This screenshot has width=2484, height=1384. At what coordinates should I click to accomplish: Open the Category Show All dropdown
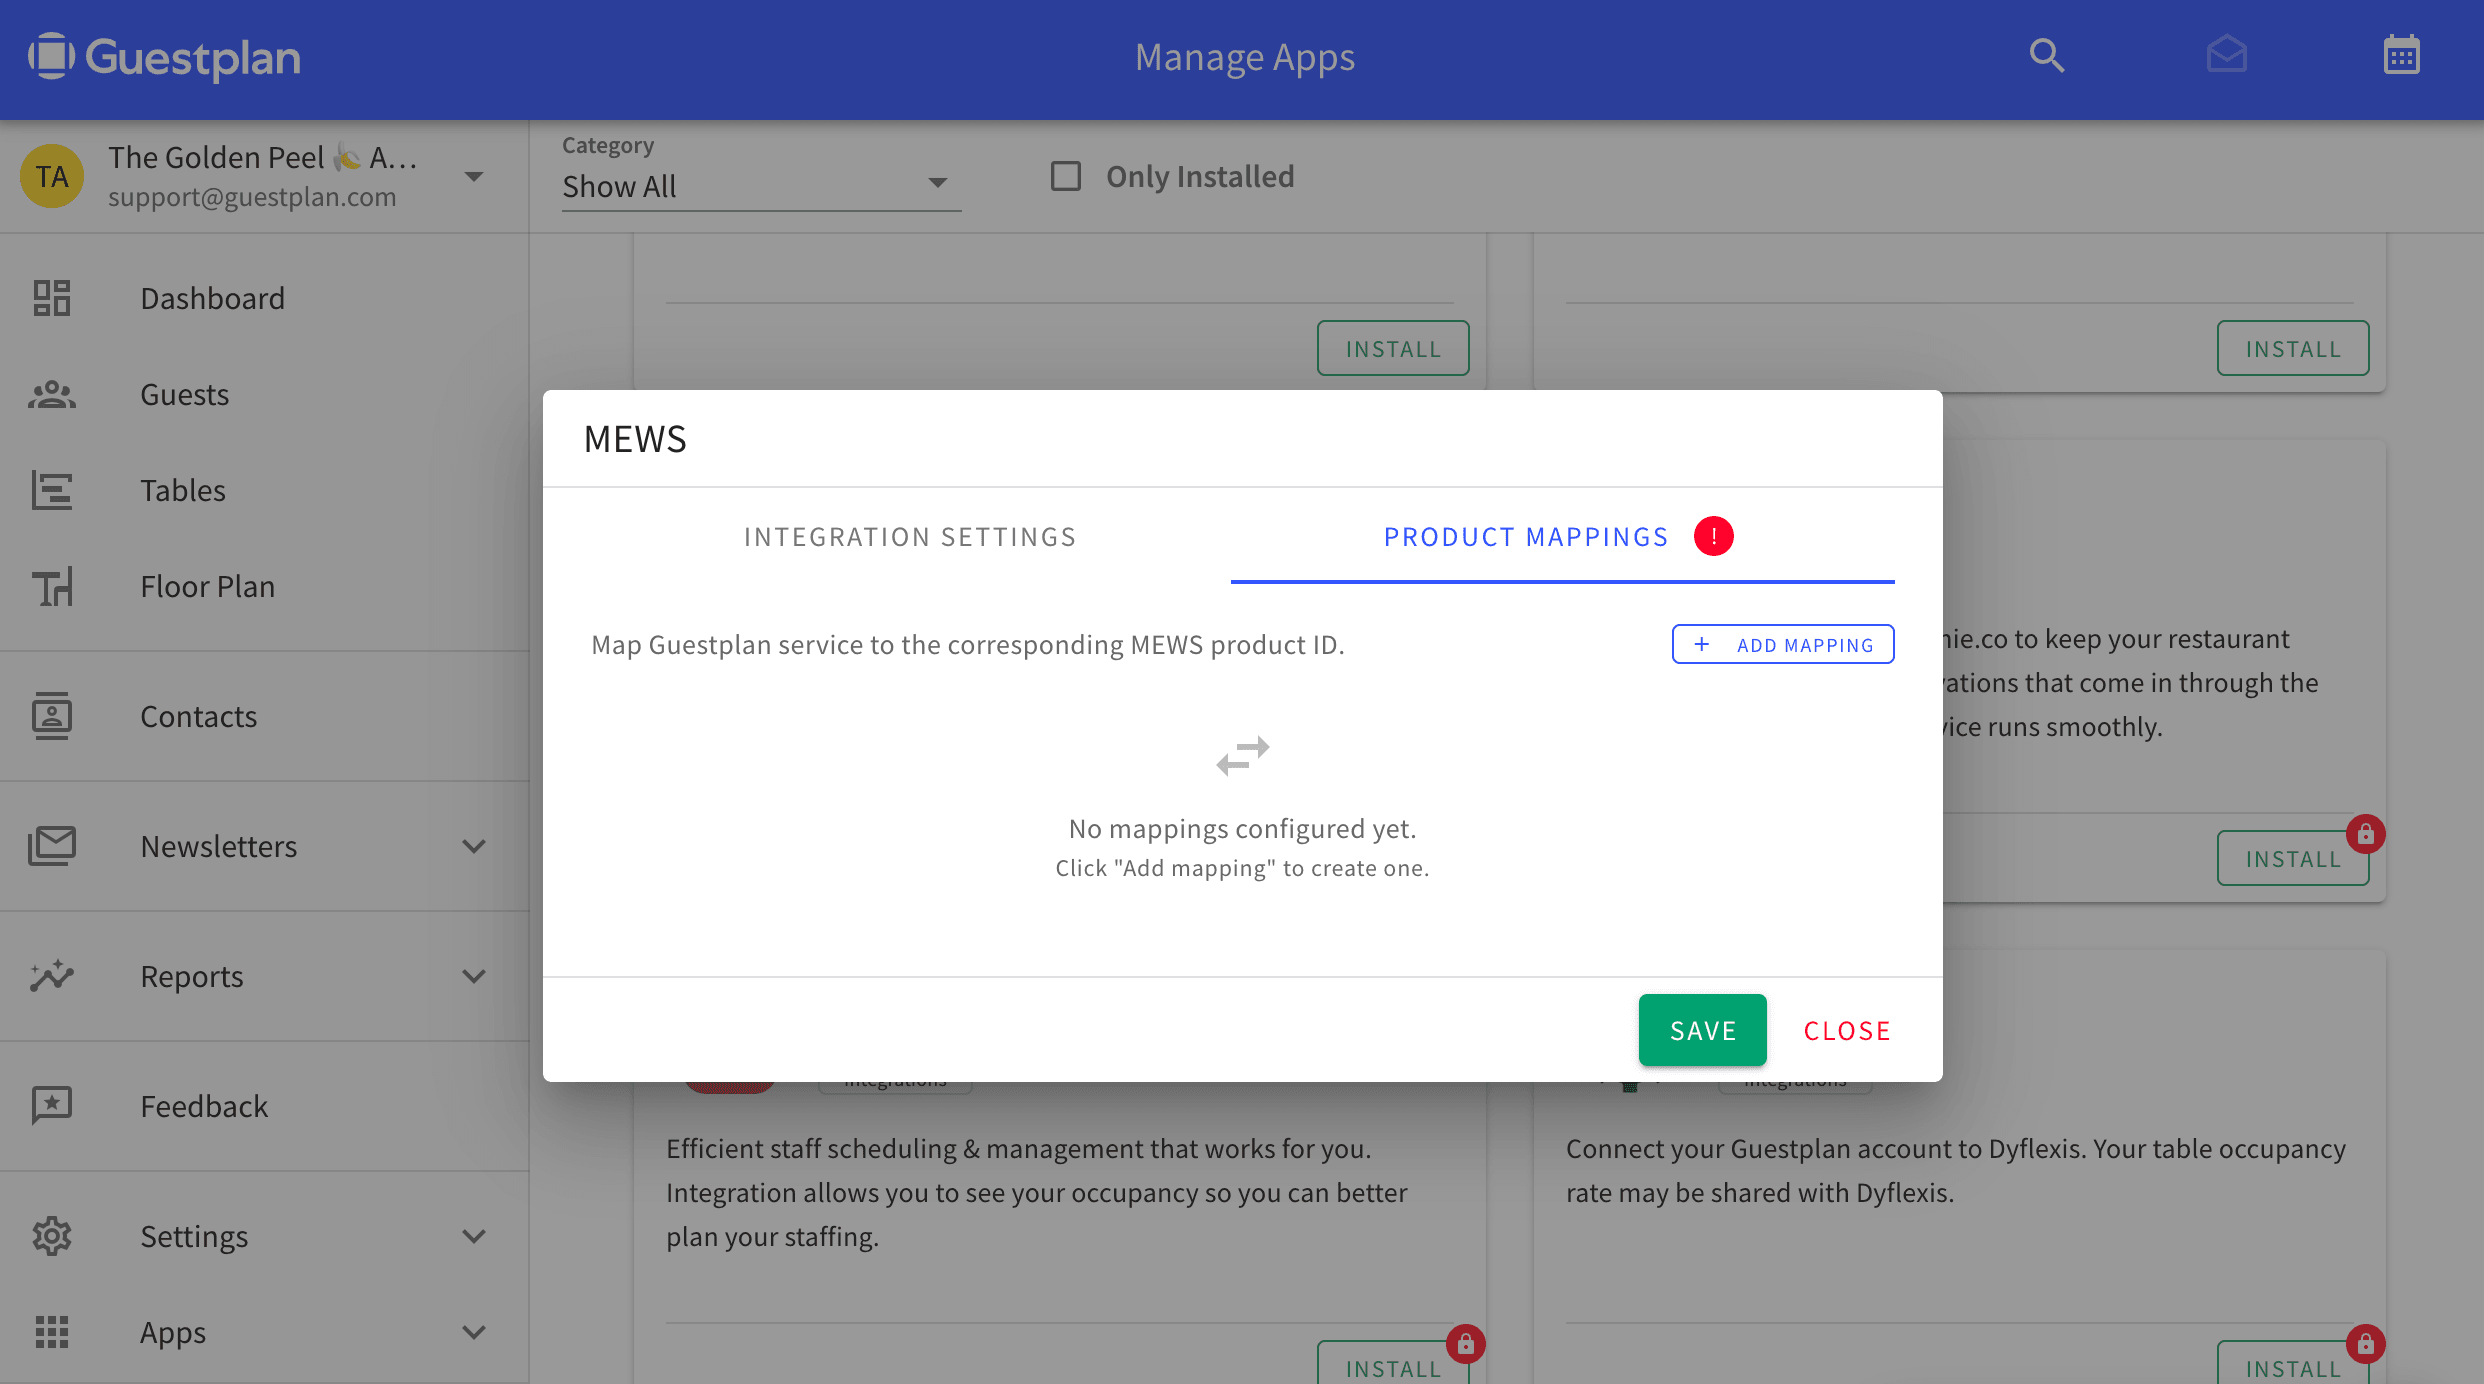click(761, 186)
